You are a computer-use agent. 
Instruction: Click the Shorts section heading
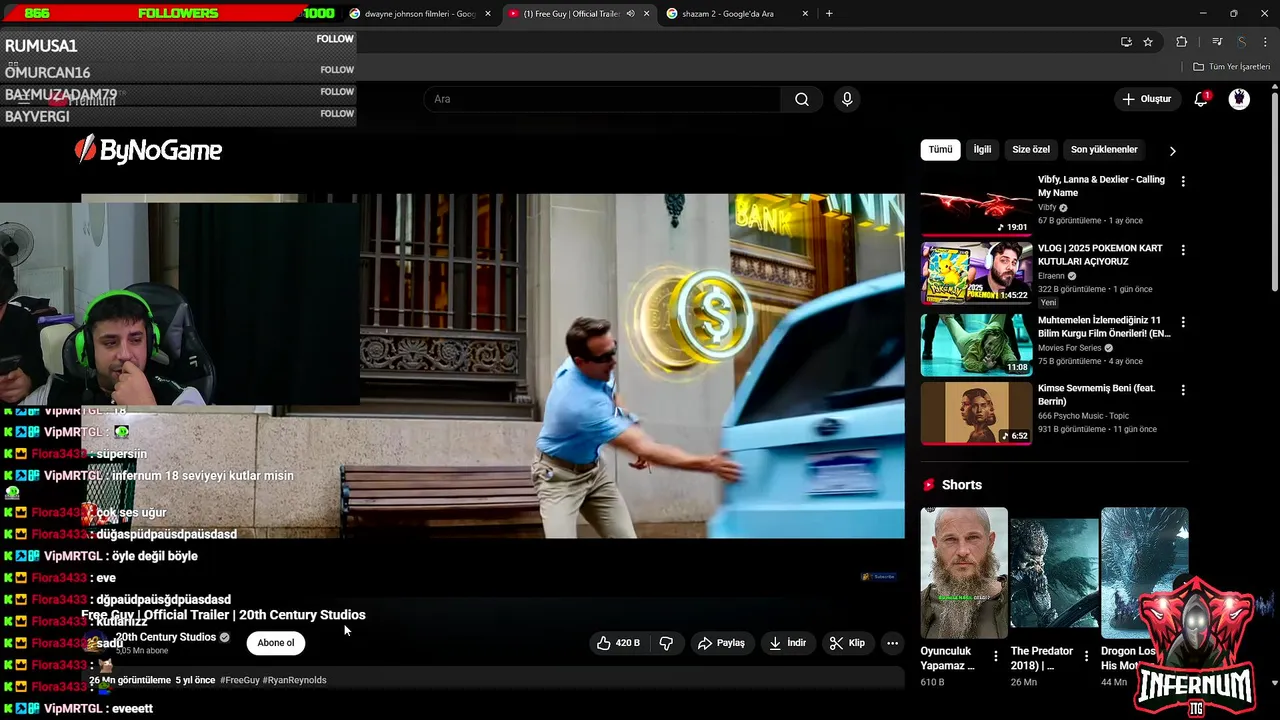coord(962,485)
